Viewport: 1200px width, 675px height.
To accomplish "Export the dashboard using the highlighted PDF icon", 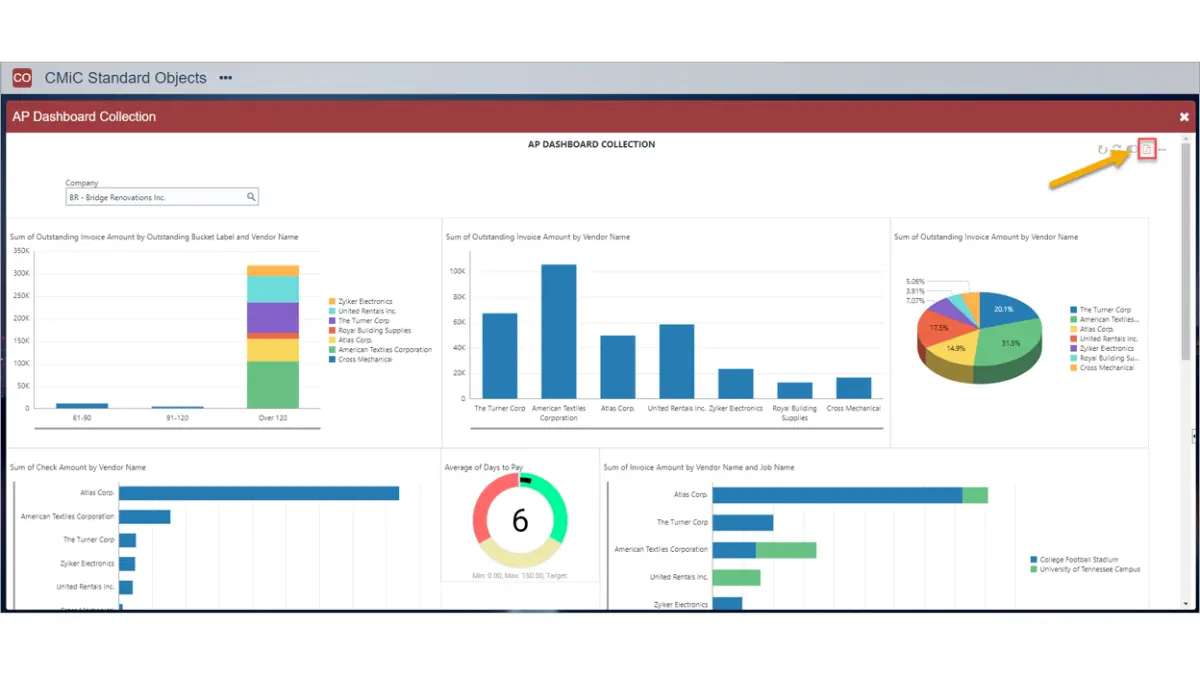I will click(x=1146, y=149).
